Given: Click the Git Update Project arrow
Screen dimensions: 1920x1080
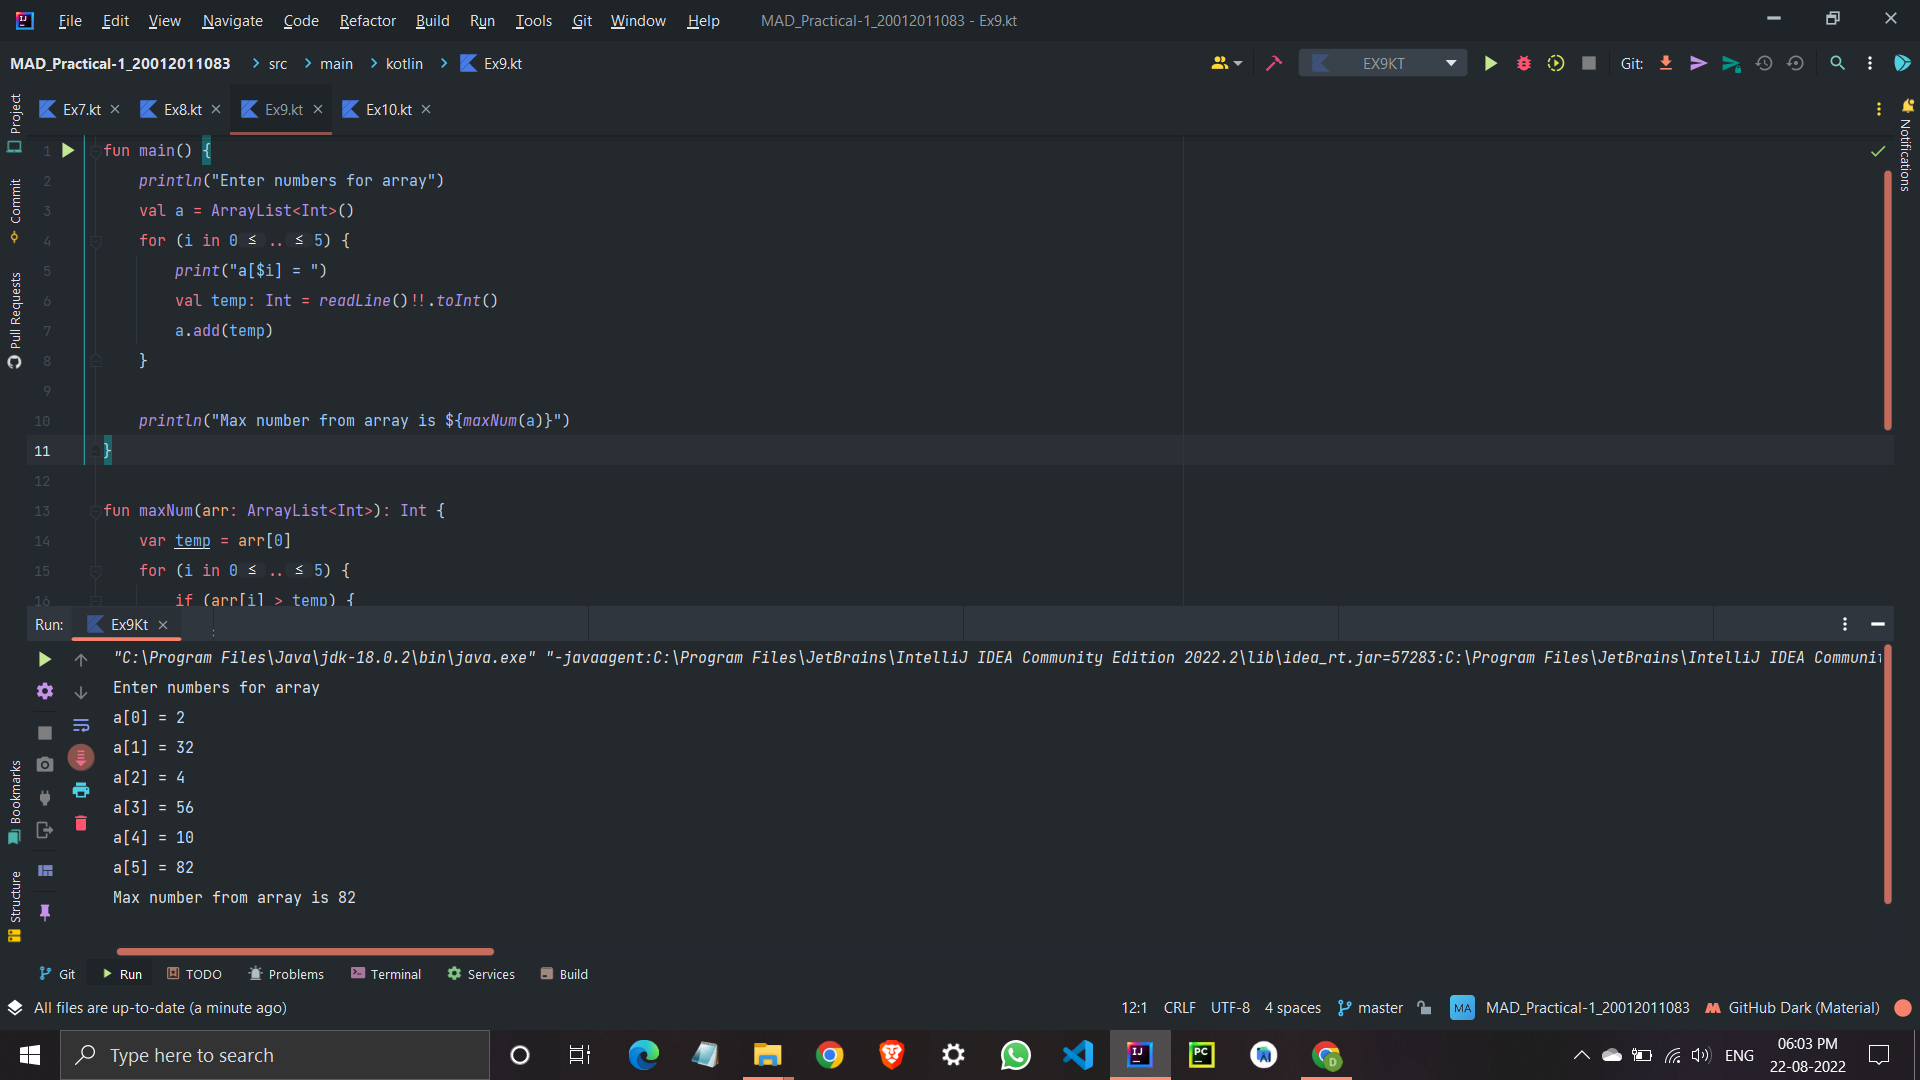Looking at the screenshot, I should click(x=1666, y=63).
